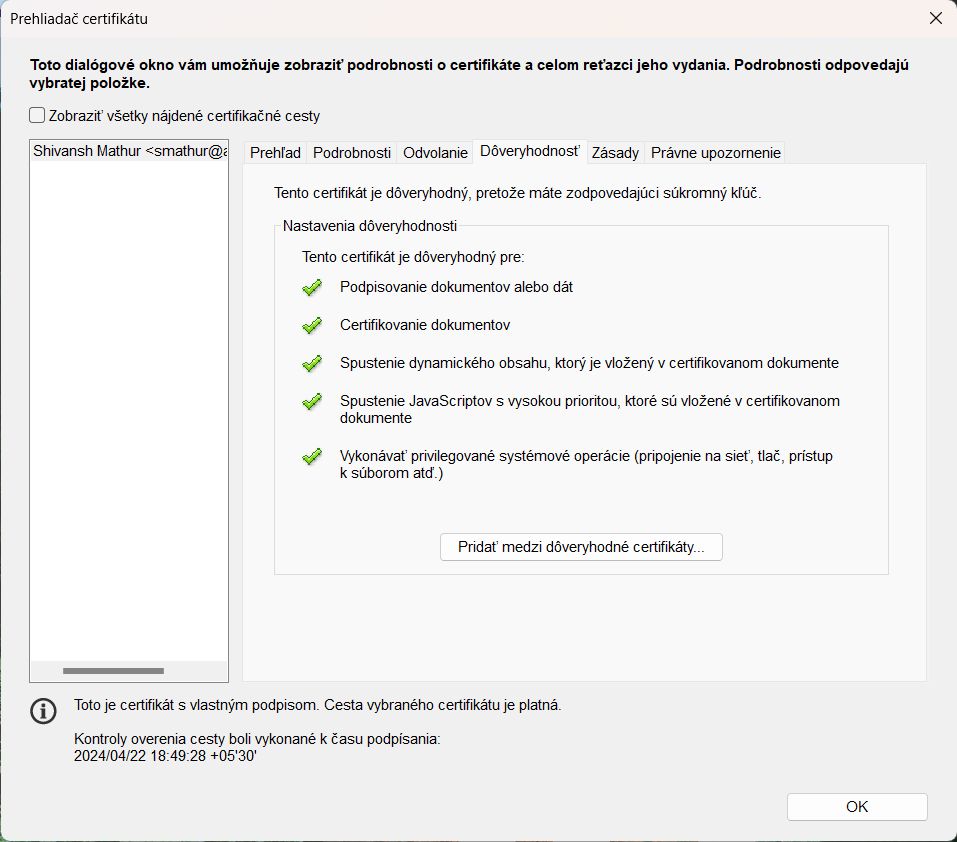Click "Pridať medzi dôveryhodné certifikáty..."
Viewport: 957px width, 842px height.
click(x=580, y=547)
